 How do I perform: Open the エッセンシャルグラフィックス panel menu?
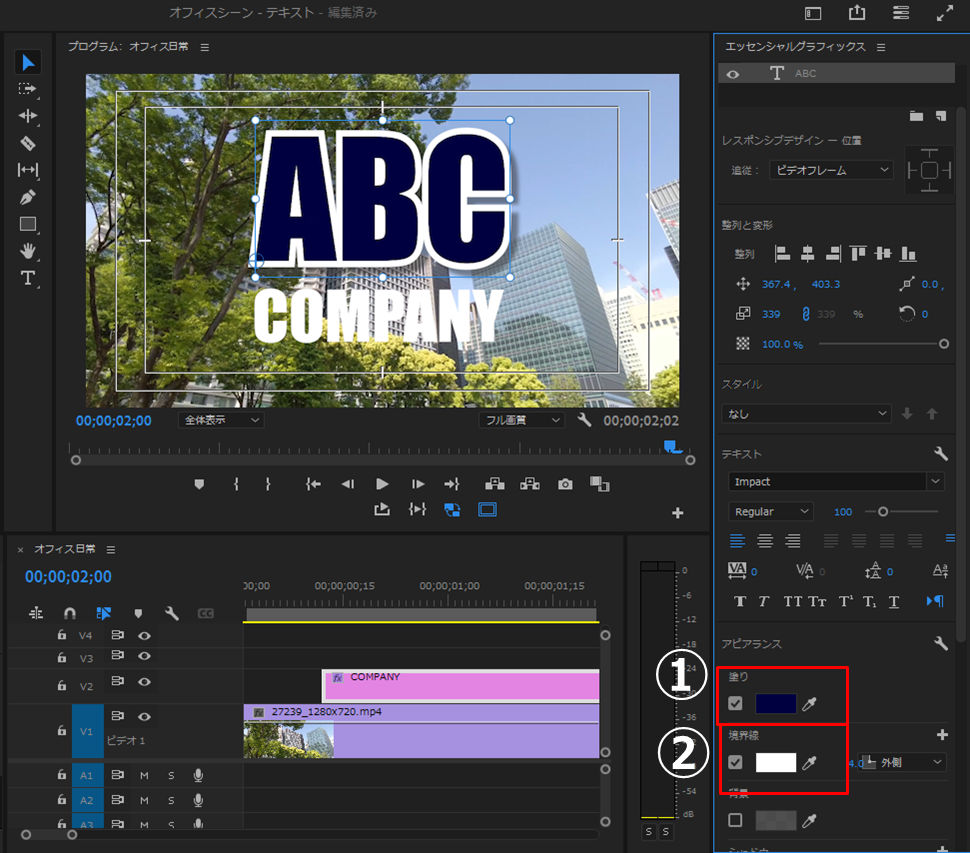coord(881,47)
